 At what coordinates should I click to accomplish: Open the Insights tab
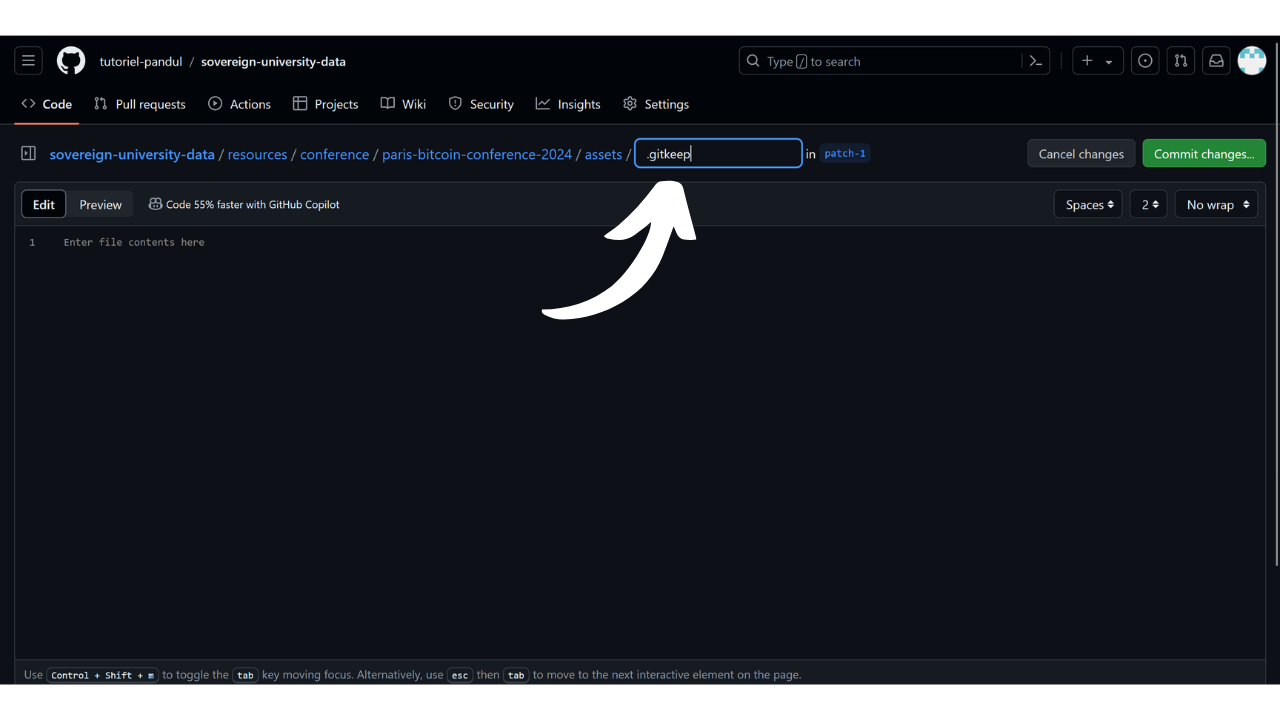point(568,104)
